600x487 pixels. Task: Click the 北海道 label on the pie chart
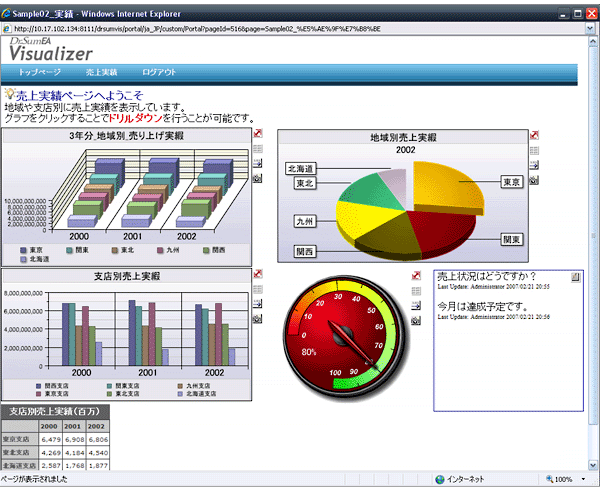click(x=300, y=168)
